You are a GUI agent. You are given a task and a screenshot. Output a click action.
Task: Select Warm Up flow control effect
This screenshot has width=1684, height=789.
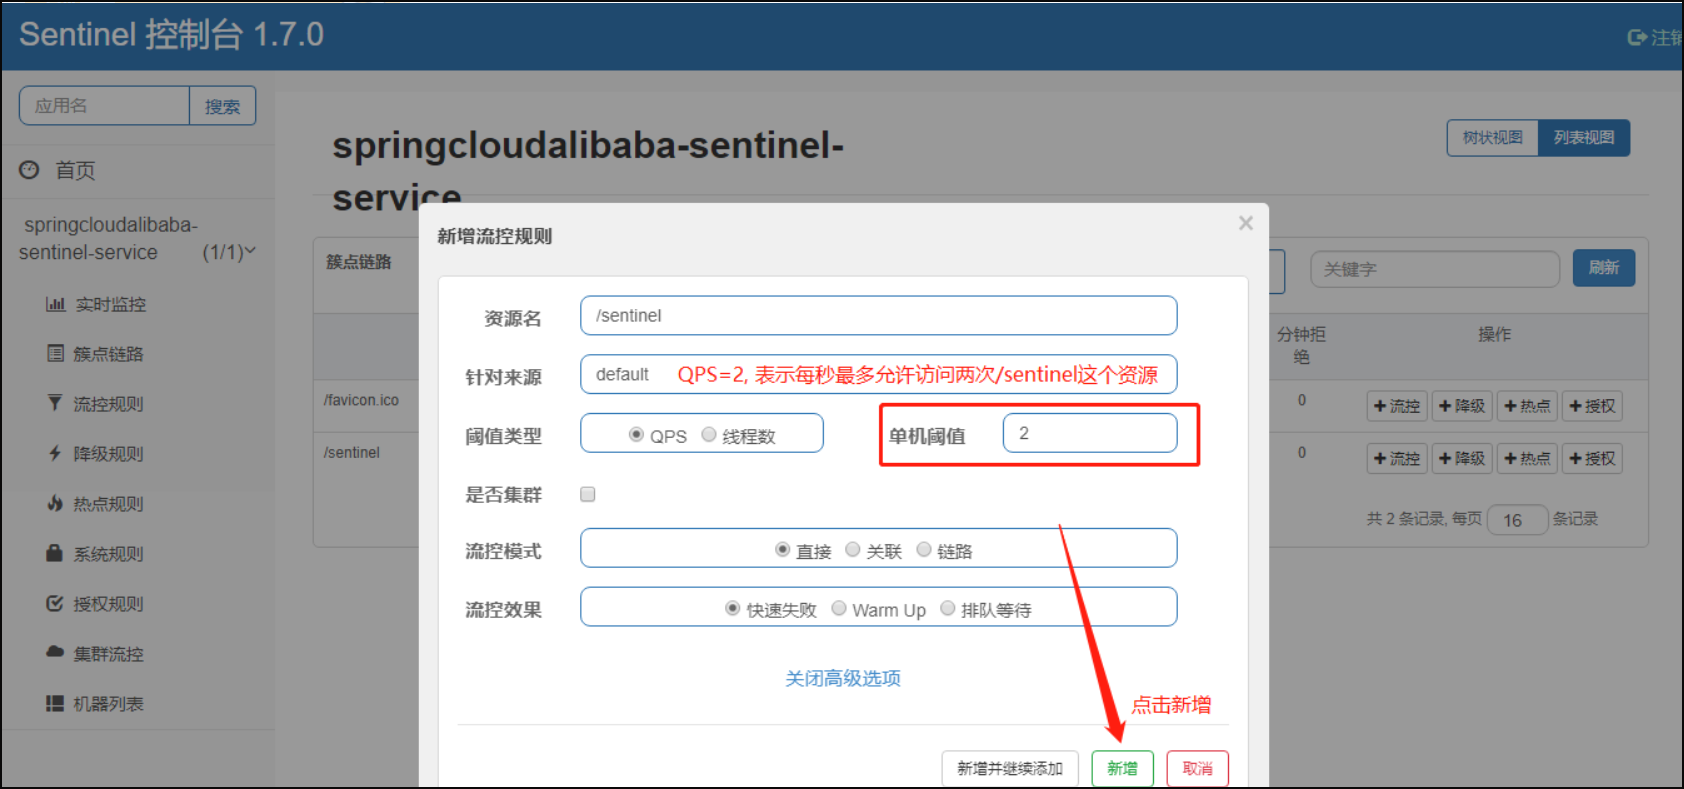click(x=839, y=608)
